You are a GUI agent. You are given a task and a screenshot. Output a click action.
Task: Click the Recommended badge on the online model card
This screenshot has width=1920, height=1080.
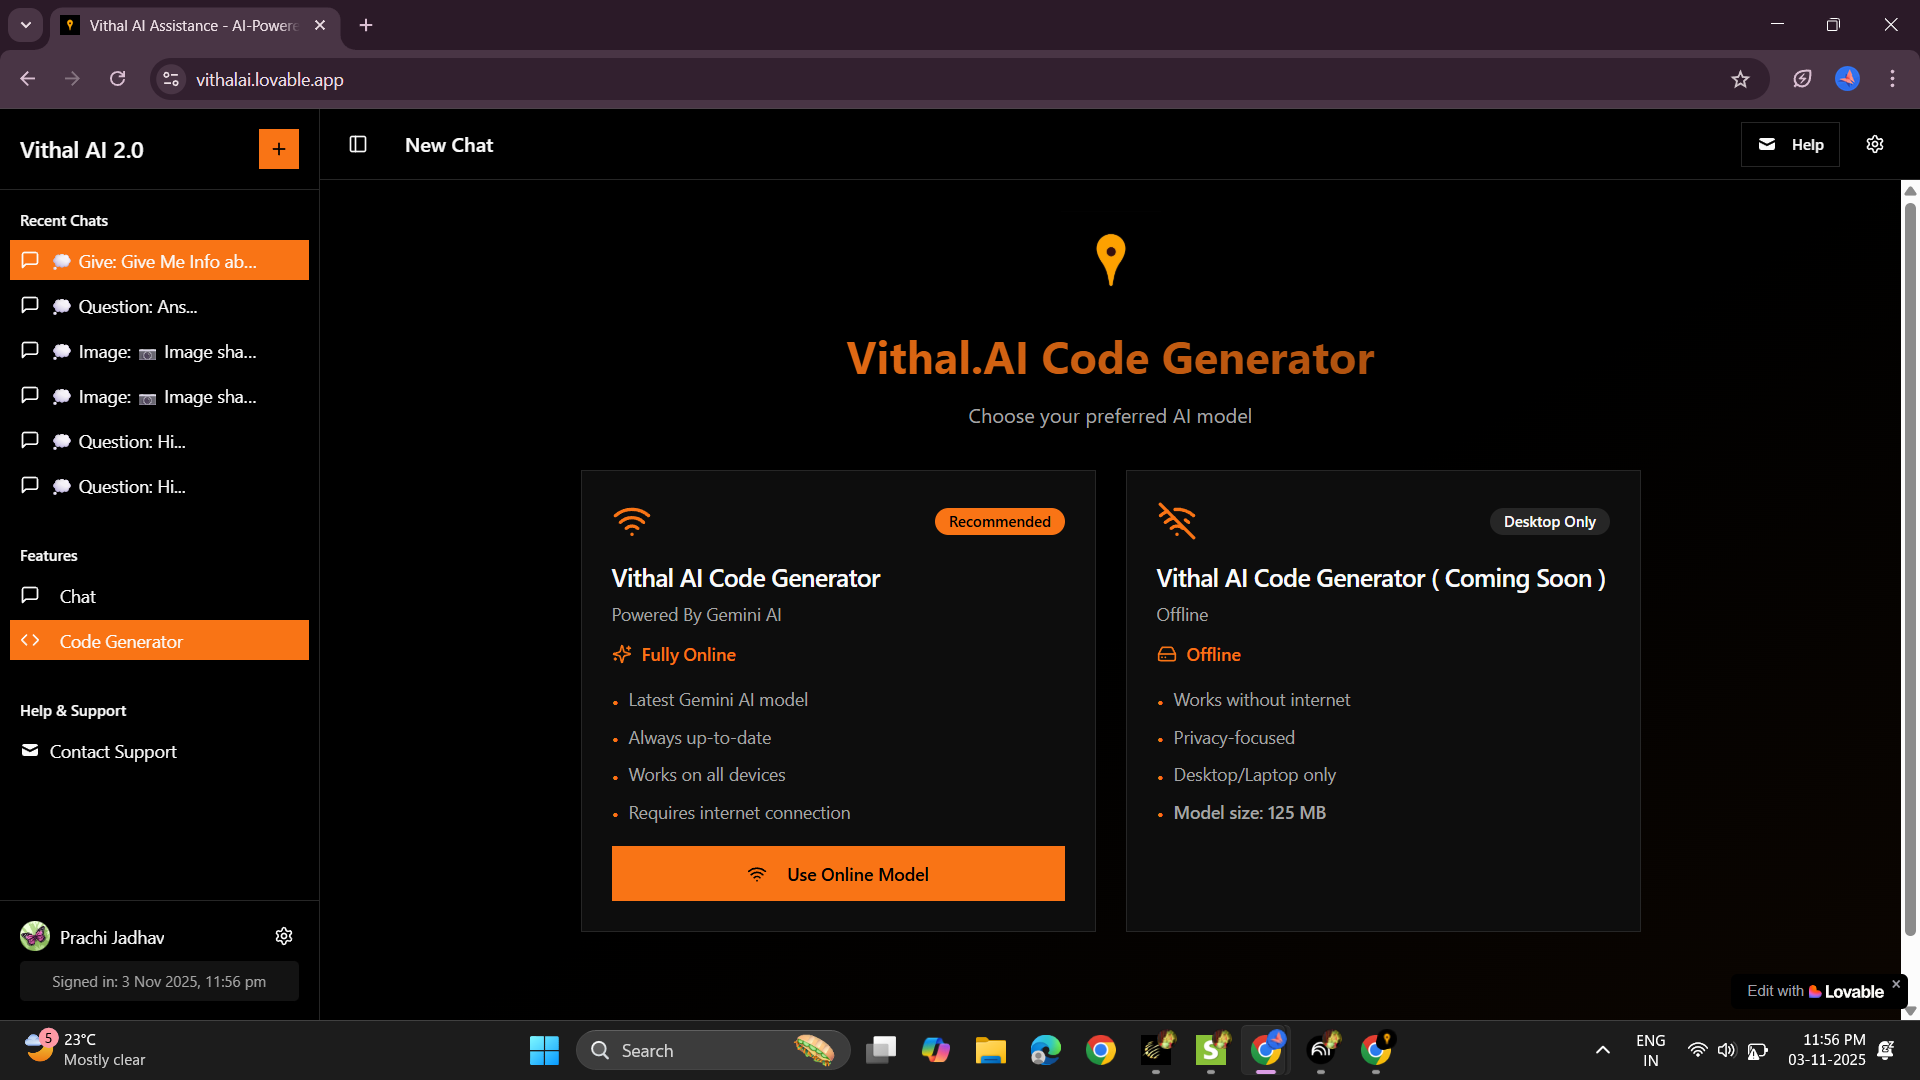pyautogui.click(x=999, y=521)
